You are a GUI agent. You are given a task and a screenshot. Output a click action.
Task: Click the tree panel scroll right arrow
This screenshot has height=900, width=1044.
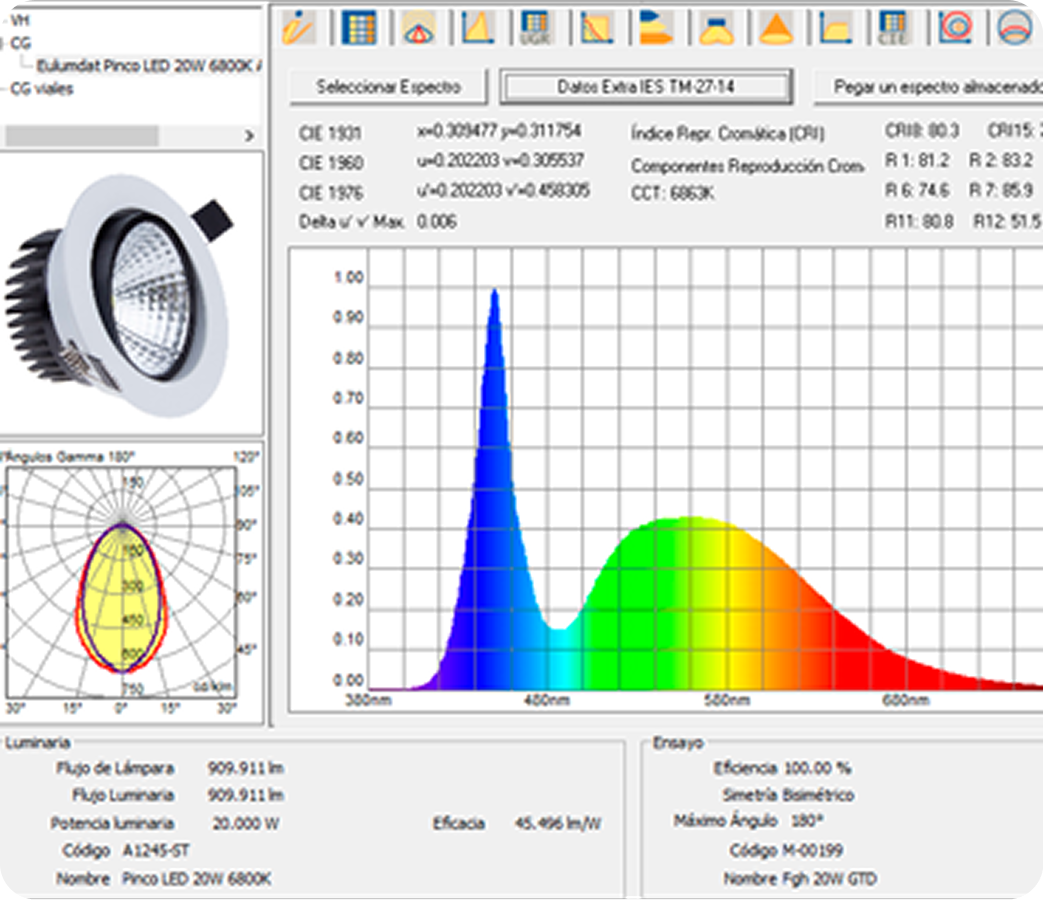click(249, 135)
